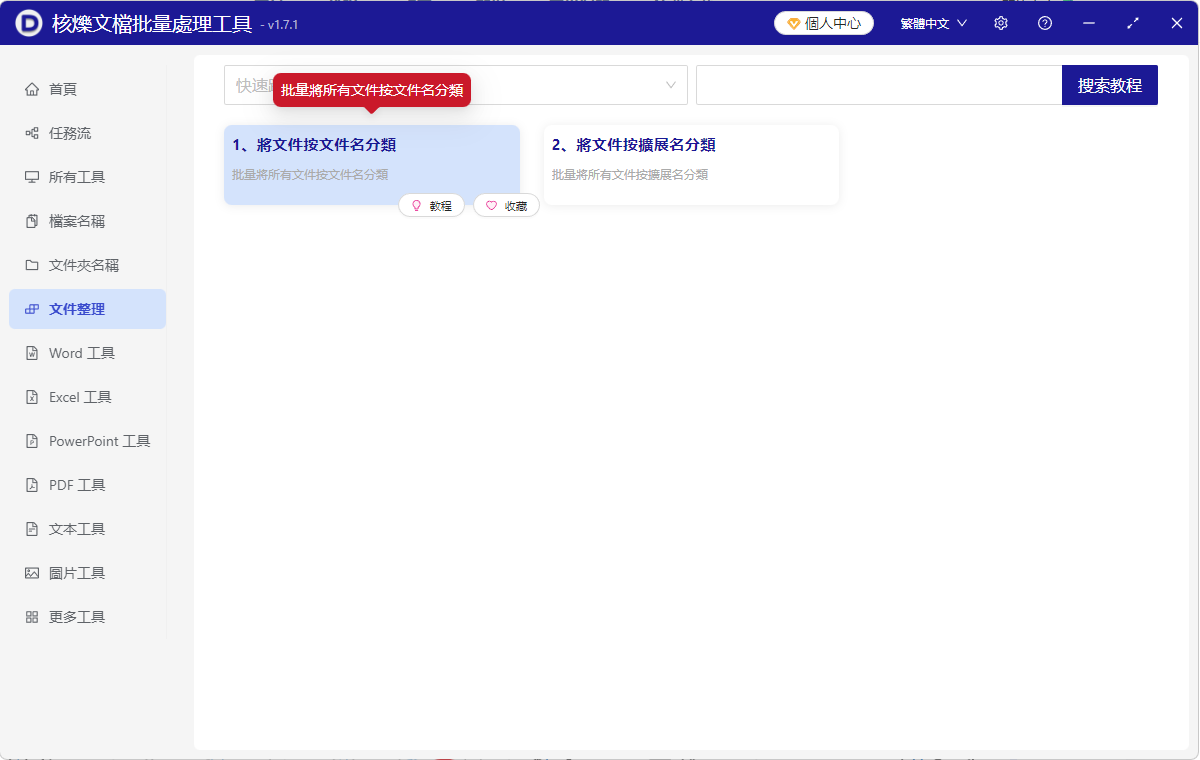The width and height of the screenshot is (1200, 760).
Task: Click the diamond icon in 個人中心
Action: click(x=794, y=23)
